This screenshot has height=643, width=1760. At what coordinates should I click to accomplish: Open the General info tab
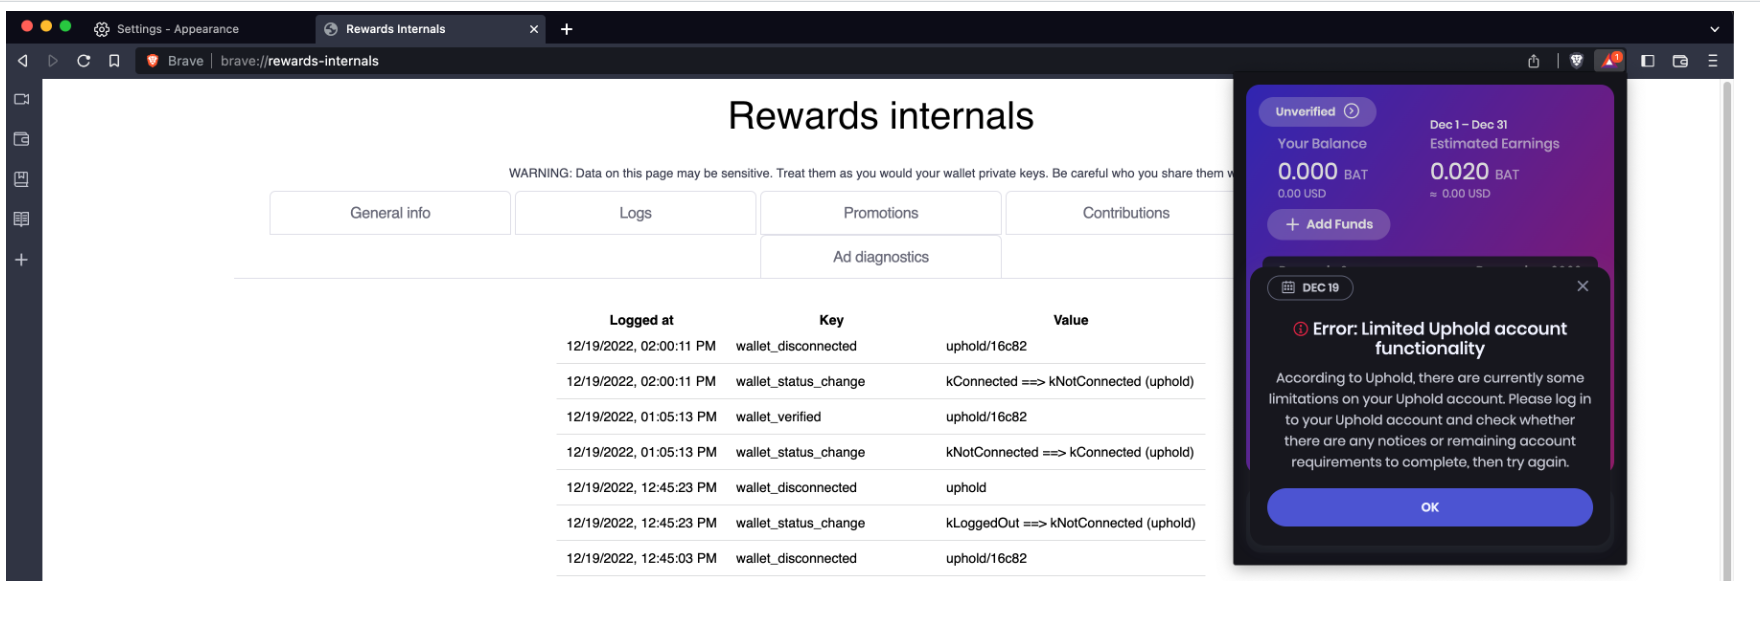click(x=390, y=213)
